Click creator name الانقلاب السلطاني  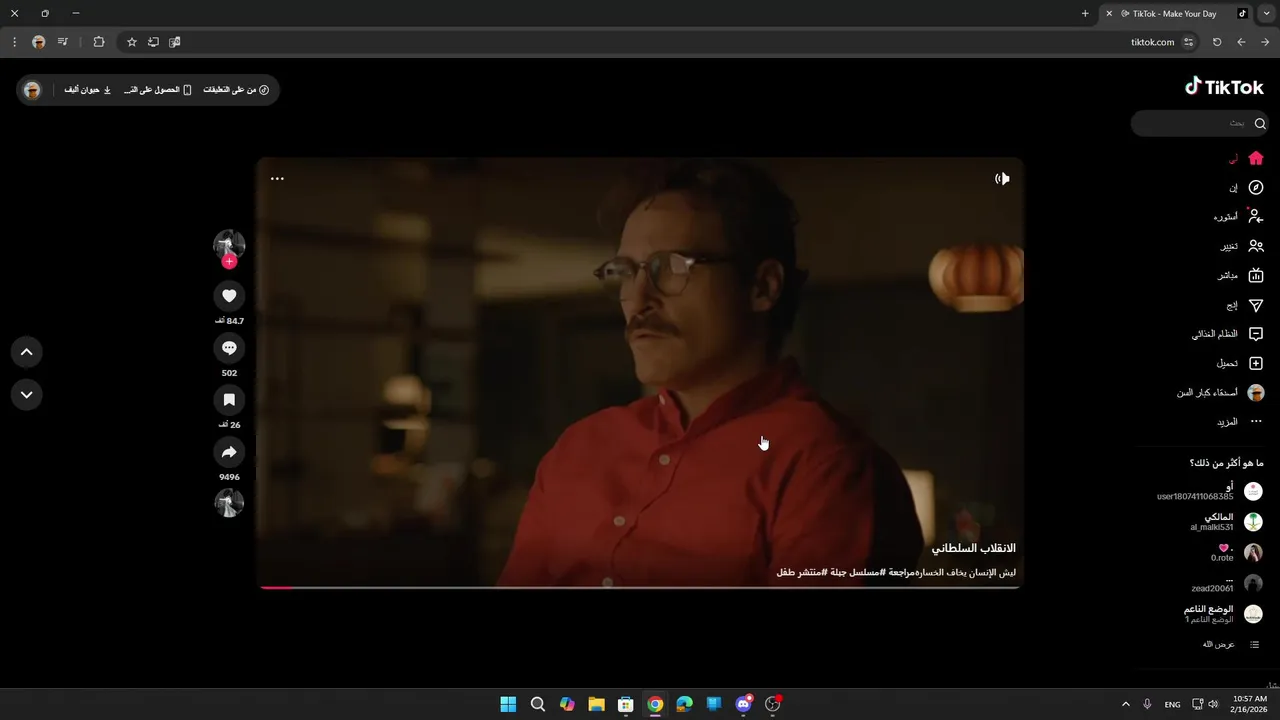coord(973,548)
